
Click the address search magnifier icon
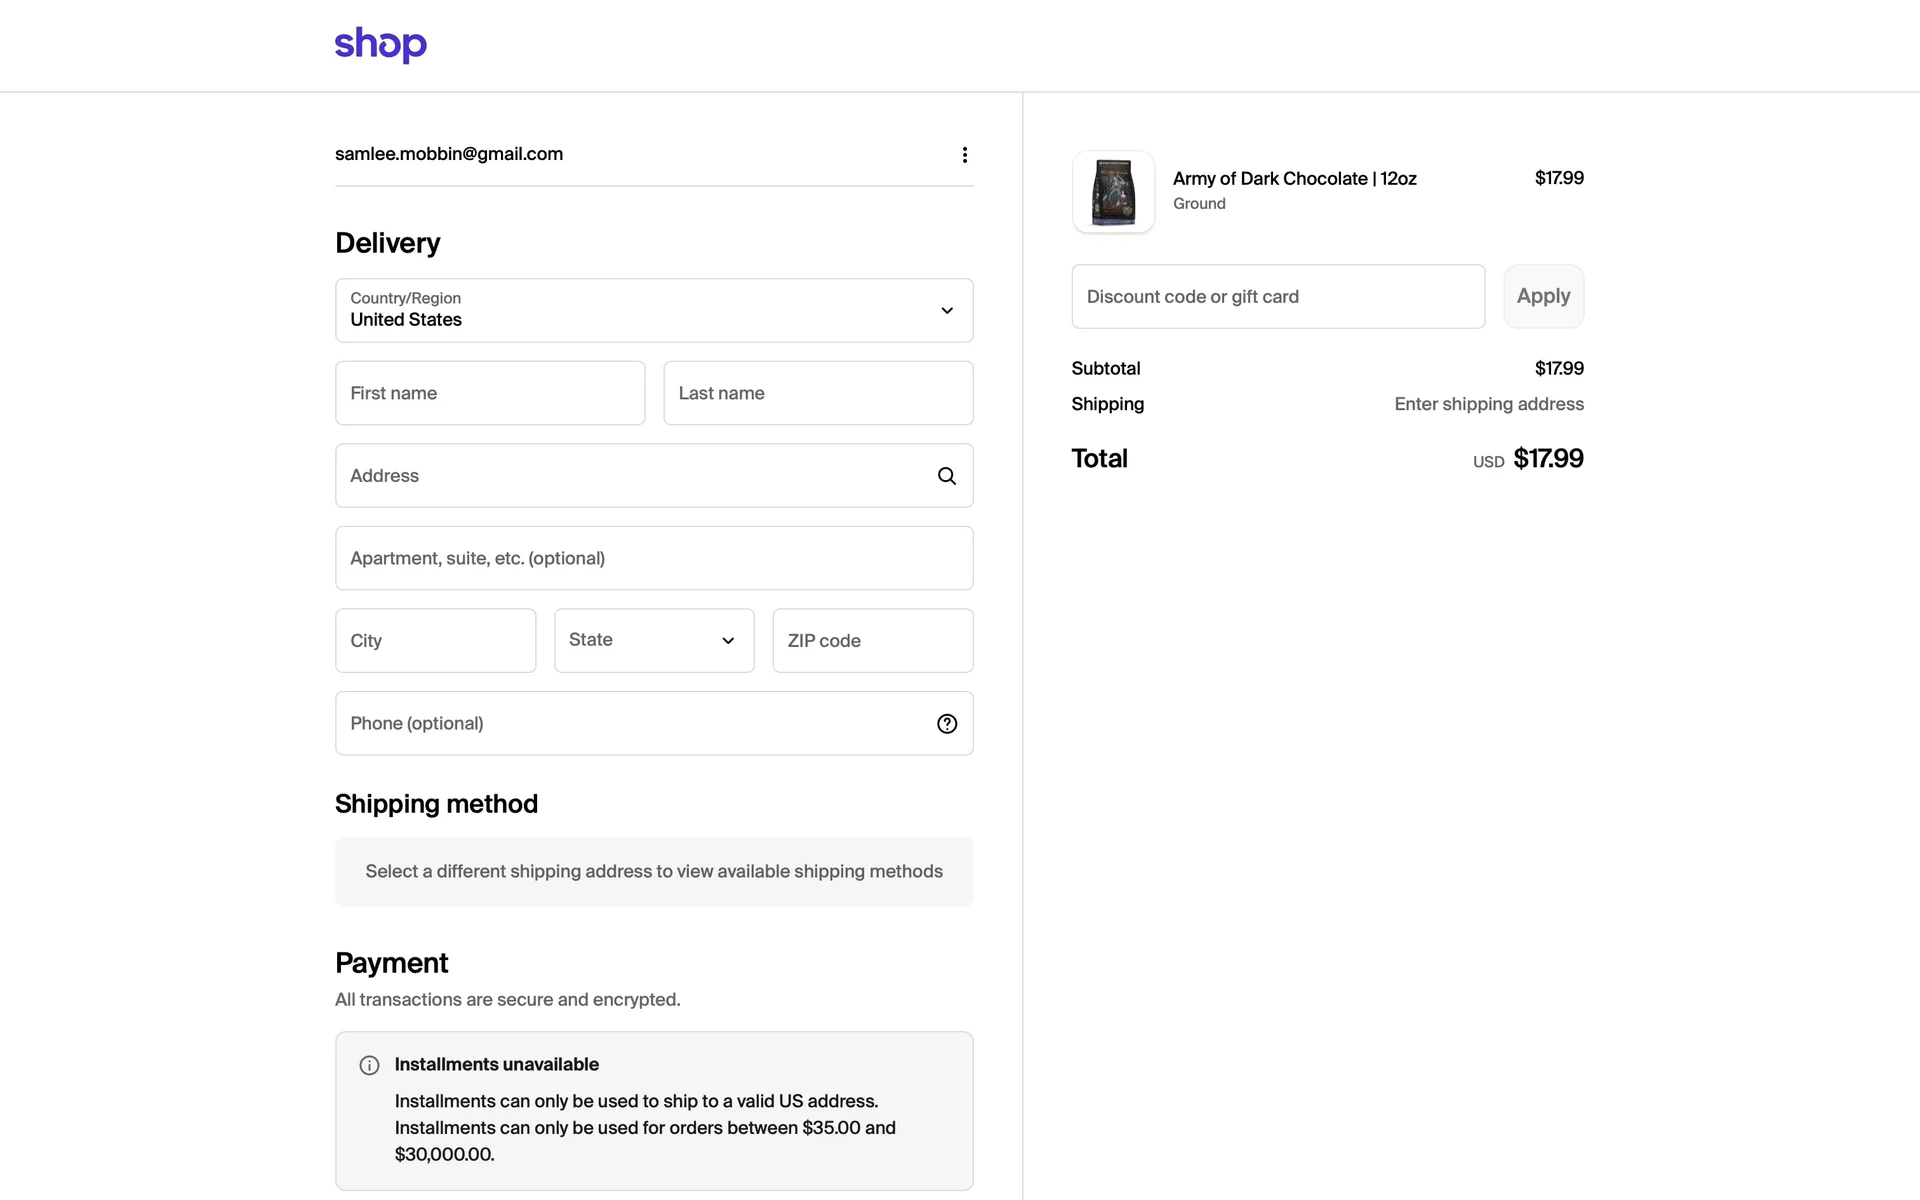pyautogui.click(x=946, y=476)
